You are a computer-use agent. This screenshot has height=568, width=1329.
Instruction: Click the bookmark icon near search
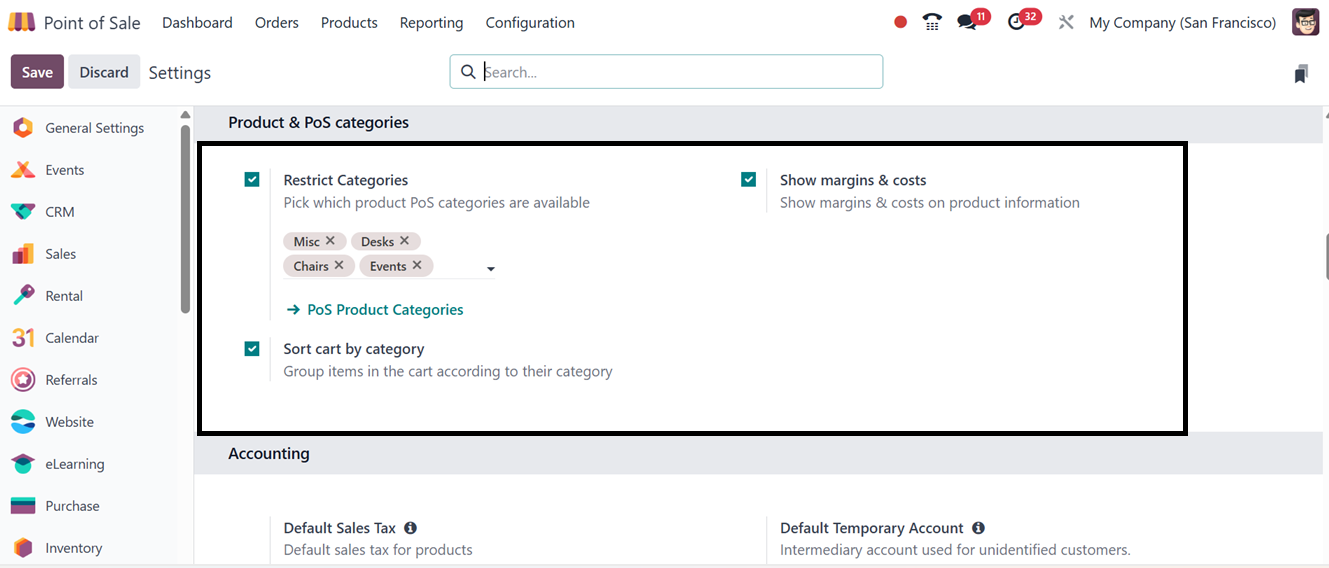[x=1301, y=73]
